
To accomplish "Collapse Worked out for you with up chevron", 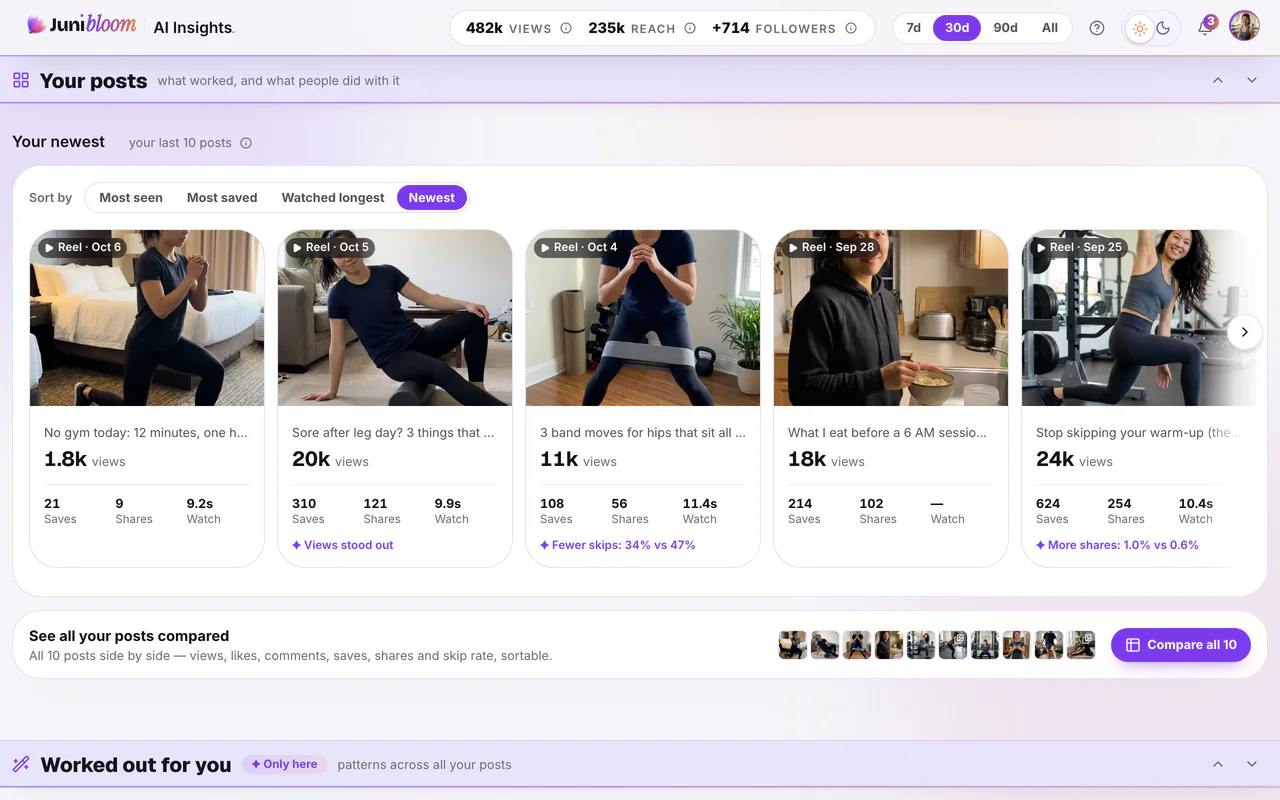I will coord(1218,764).
